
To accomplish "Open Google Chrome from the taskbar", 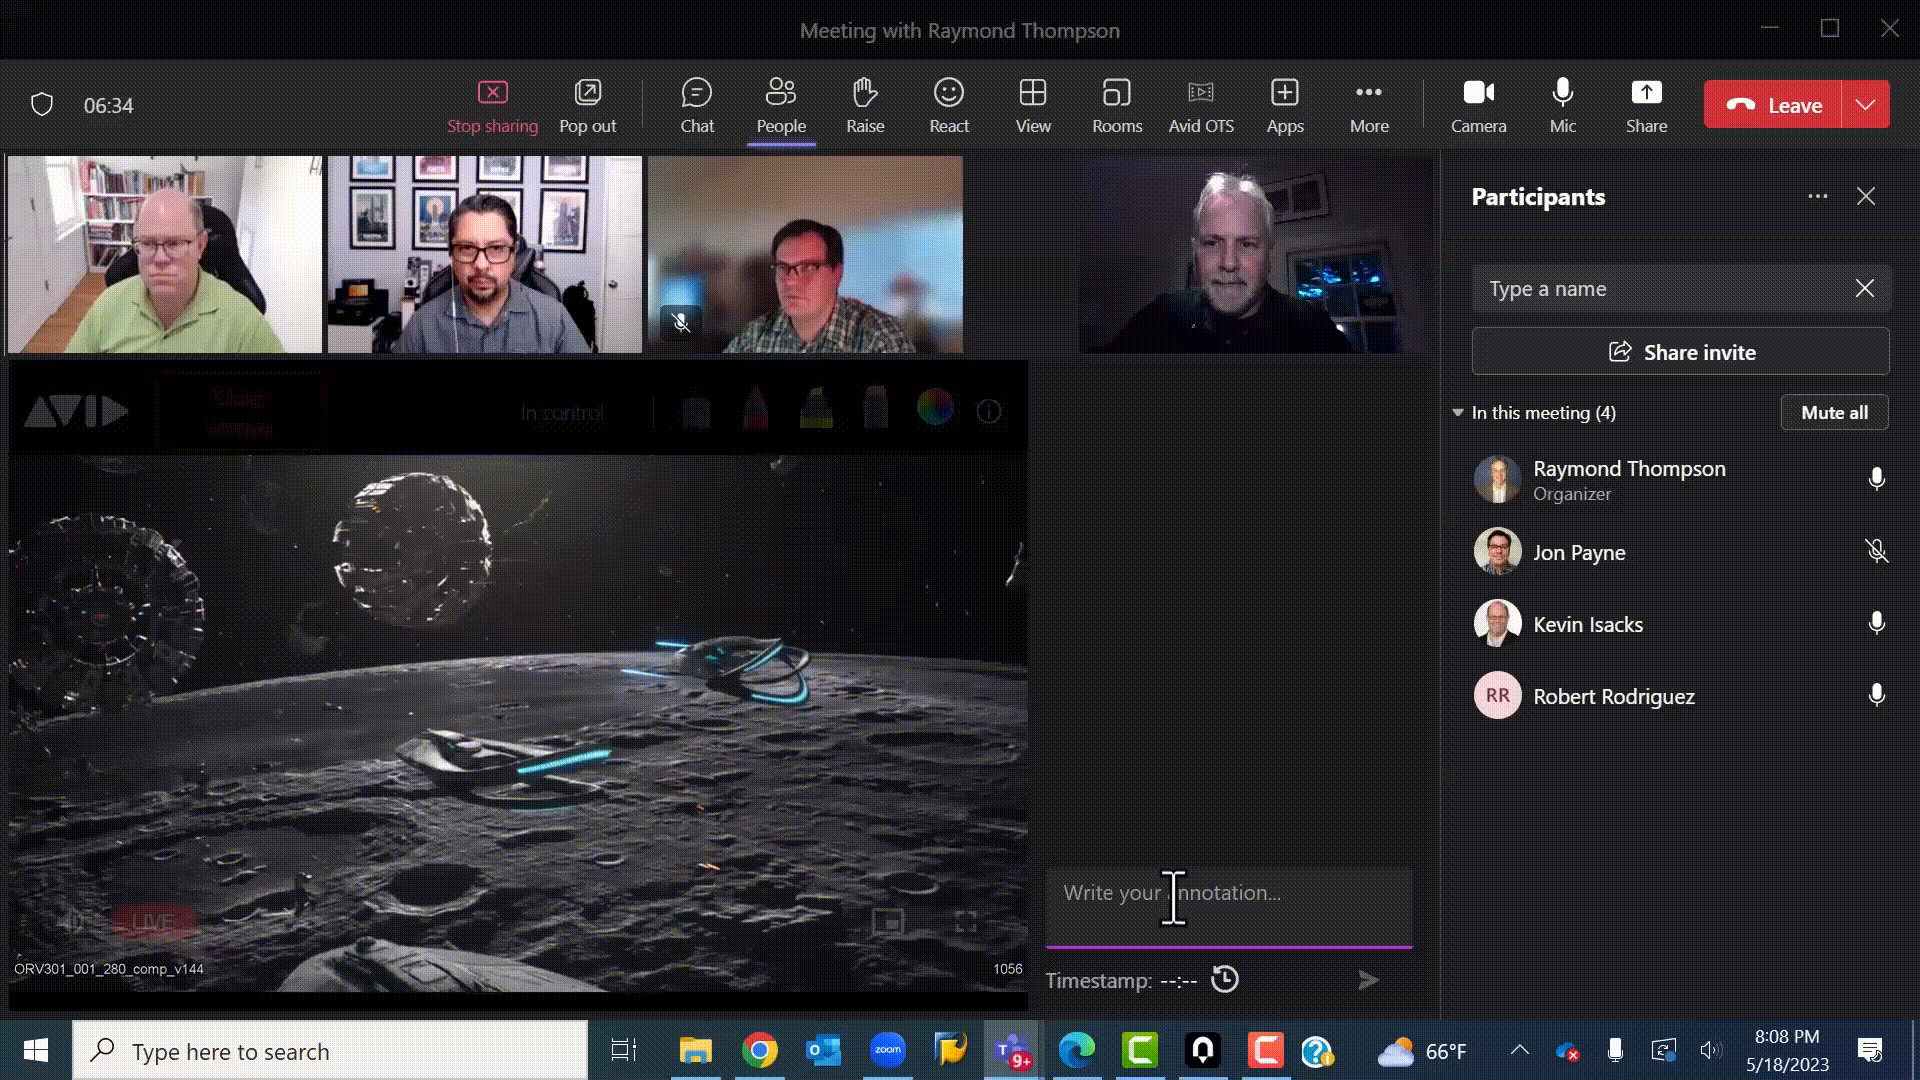I will click(x=760, y=1050).
